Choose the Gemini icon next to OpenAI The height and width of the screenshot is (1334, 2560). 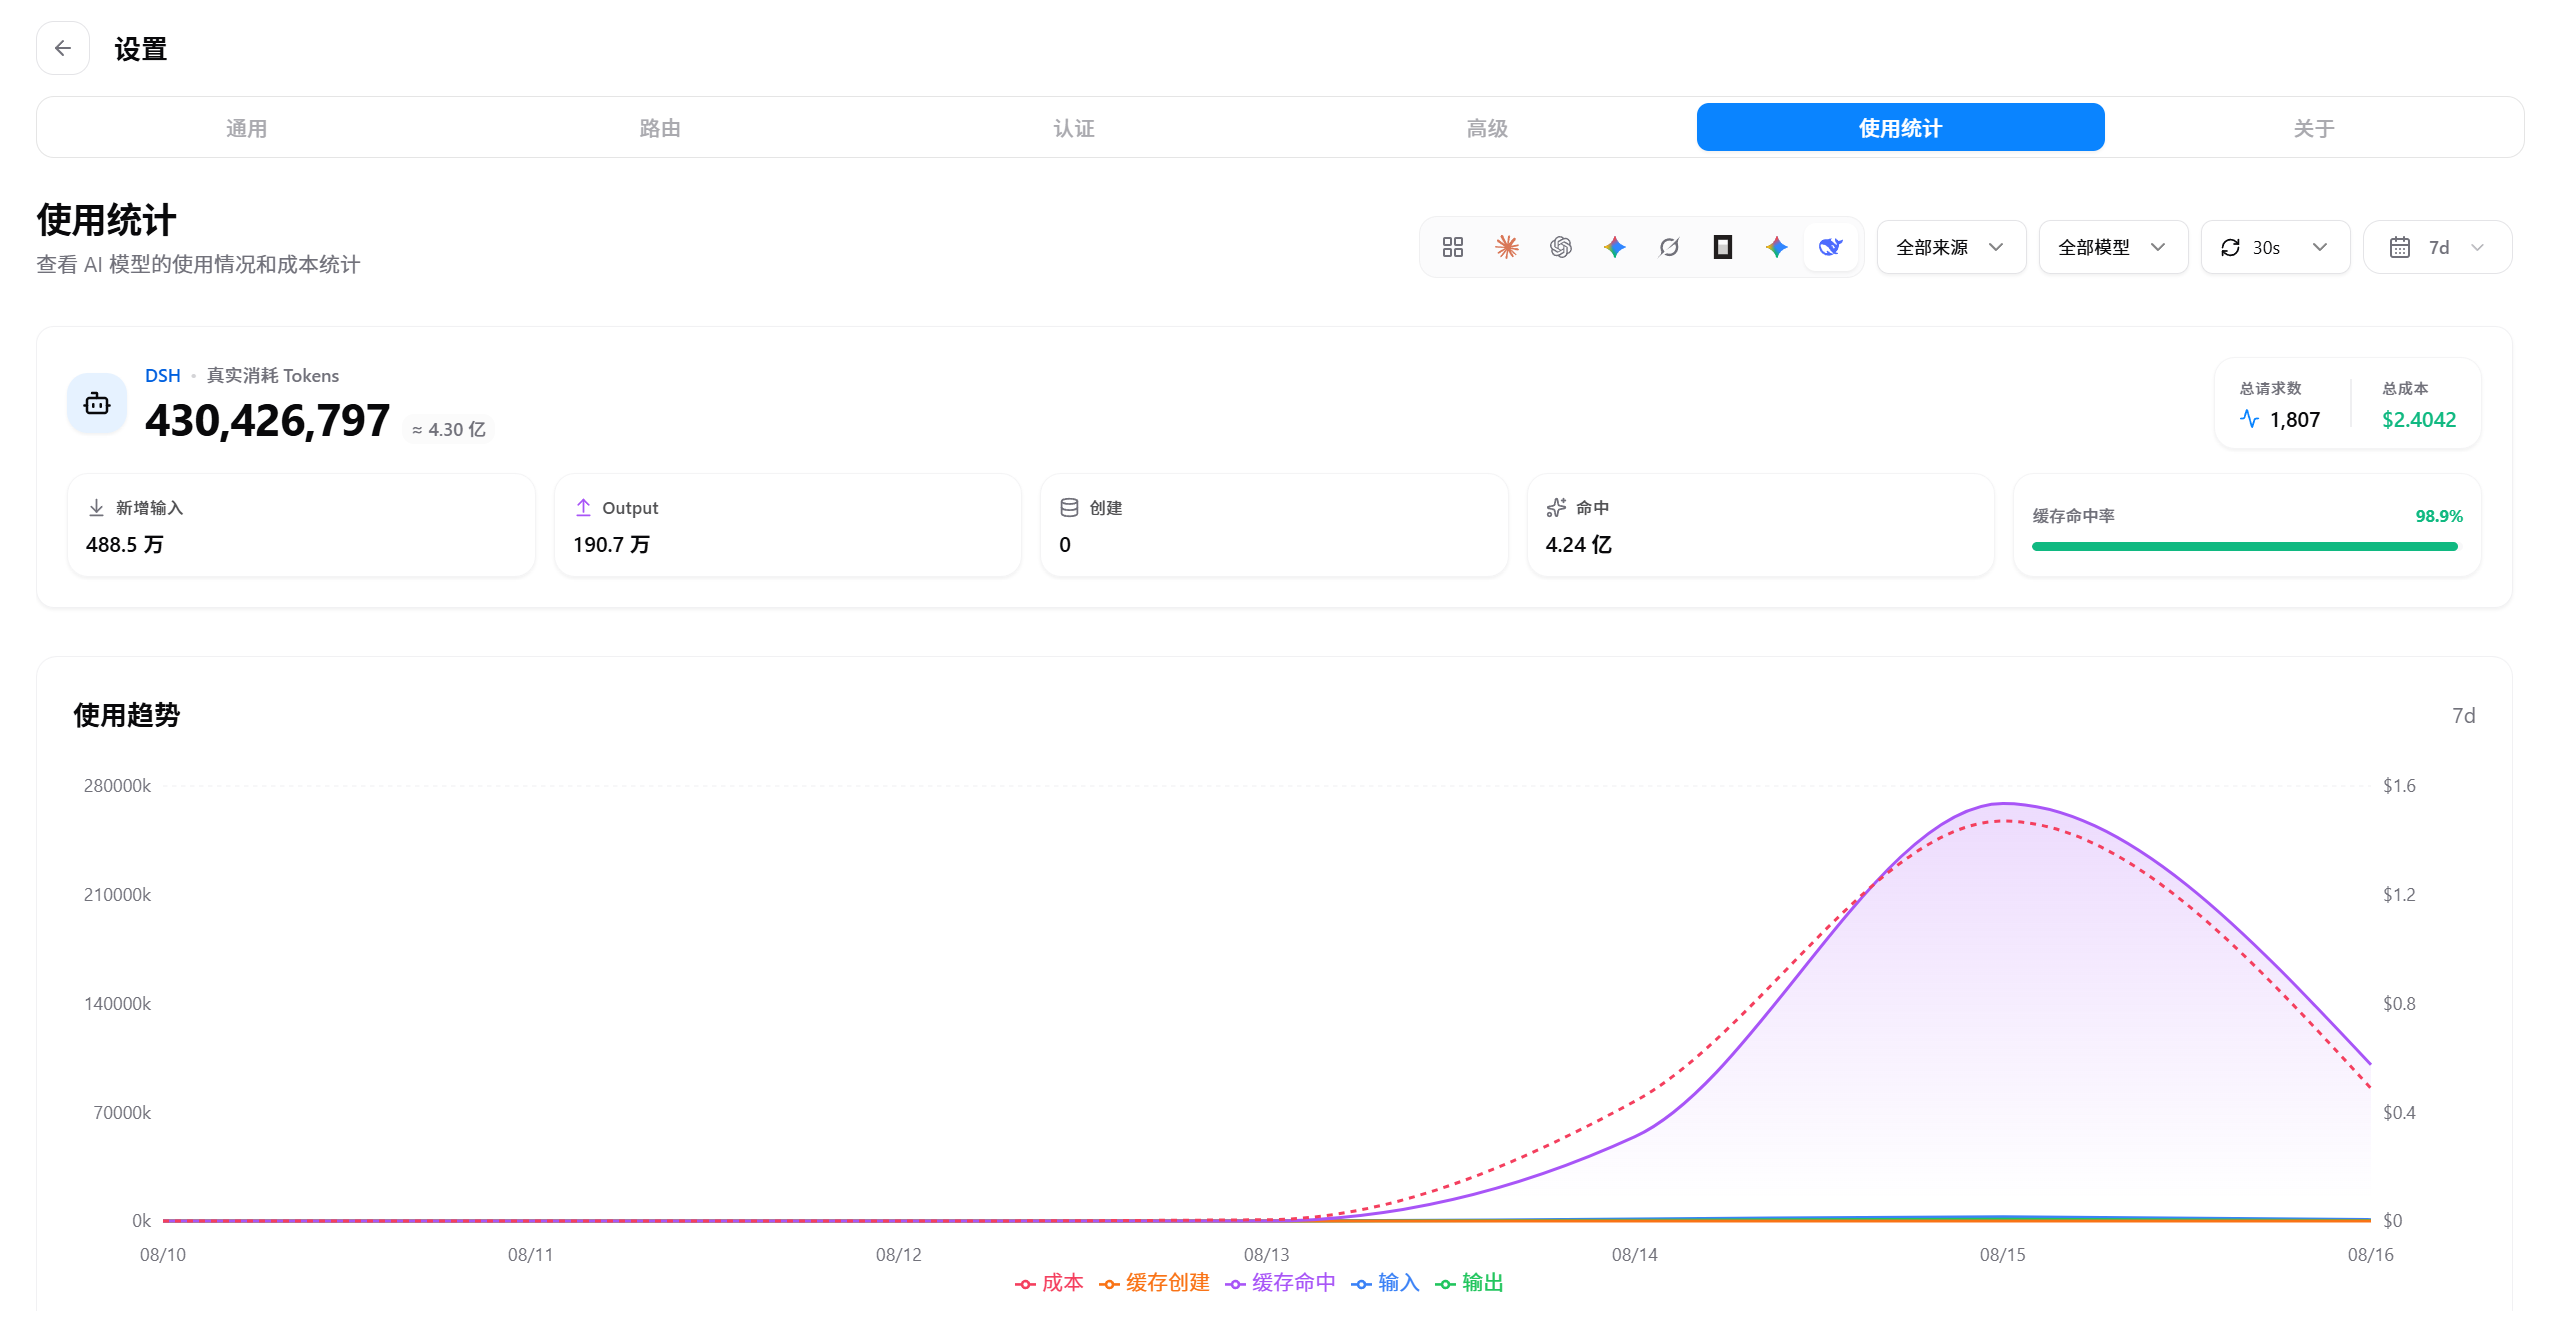coord(1615,247)
